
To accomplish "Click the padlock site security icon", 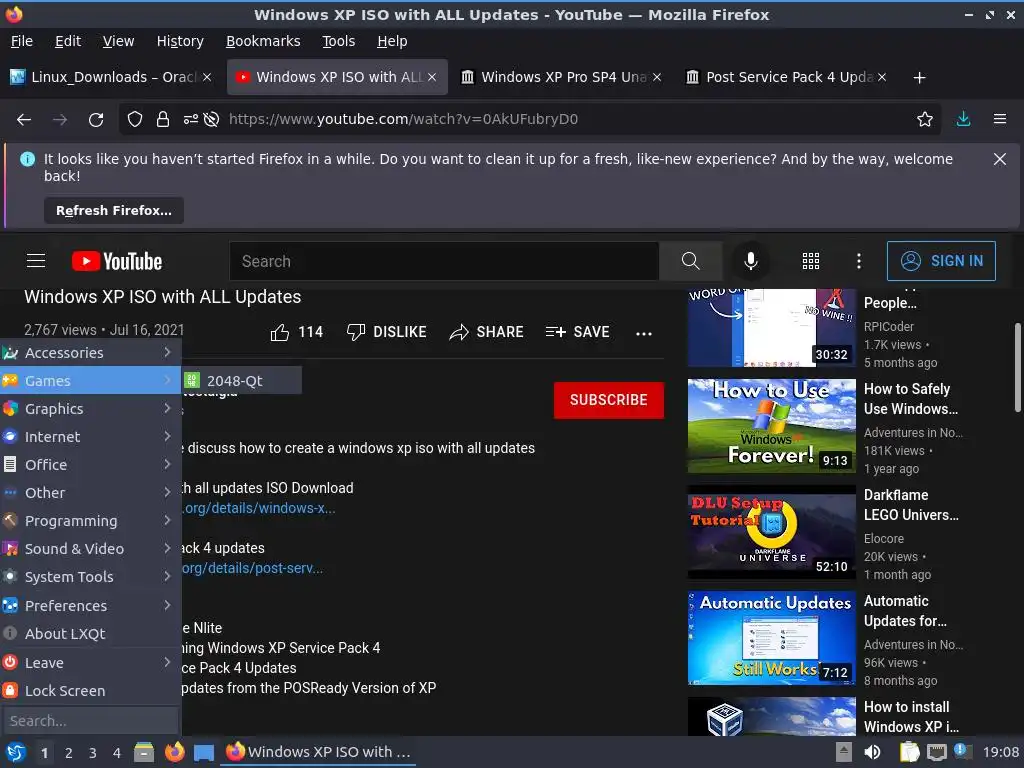I will pyautogui.click(x=163, y=120).
